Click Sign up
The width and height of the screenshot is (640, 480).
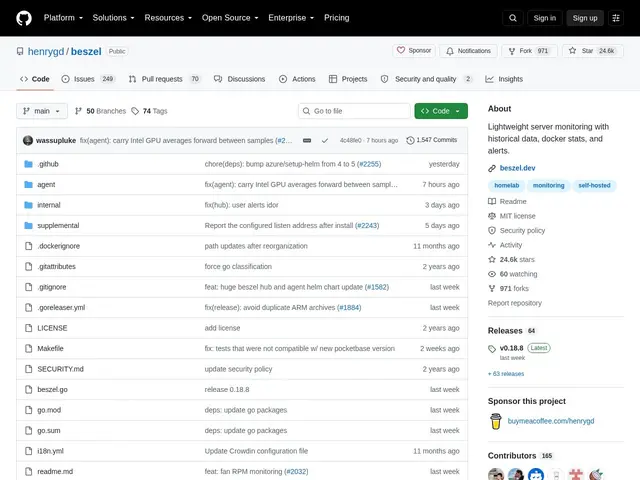tap(584, 18)
